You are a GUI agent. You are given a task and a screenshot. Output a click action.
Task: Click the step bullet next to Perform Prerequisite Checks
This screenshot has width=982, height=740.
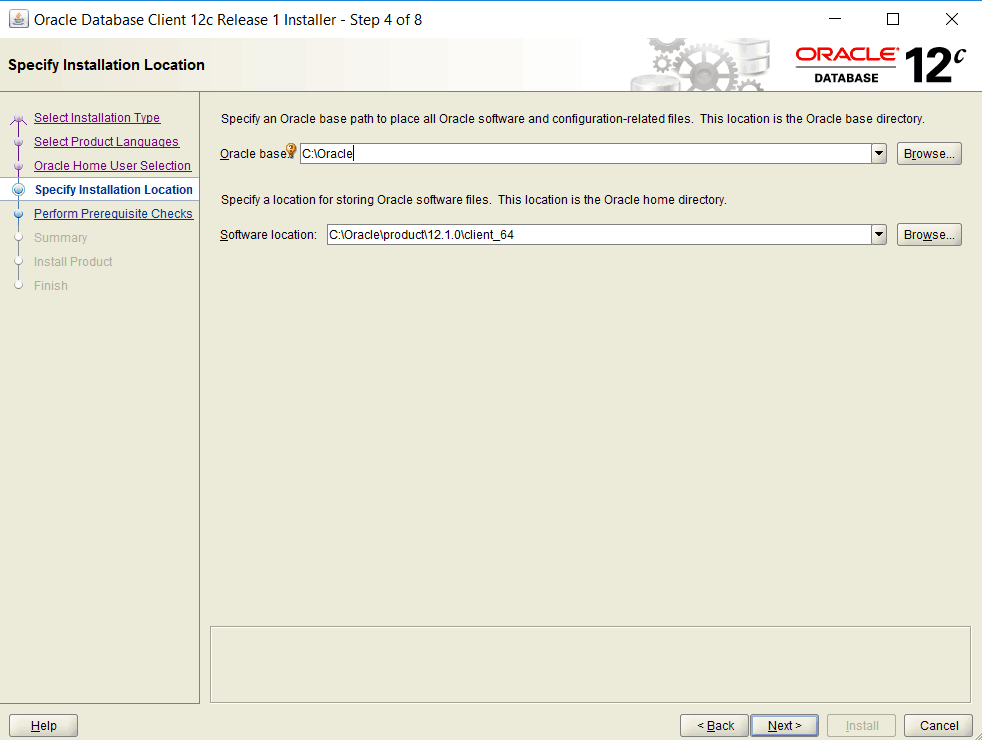click(x=19, y=213)
